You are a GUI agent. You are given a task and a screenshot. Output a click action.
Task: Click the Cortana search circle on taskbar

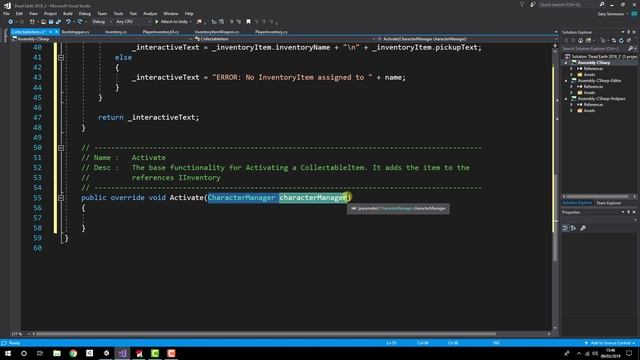(x=24, y=353)
